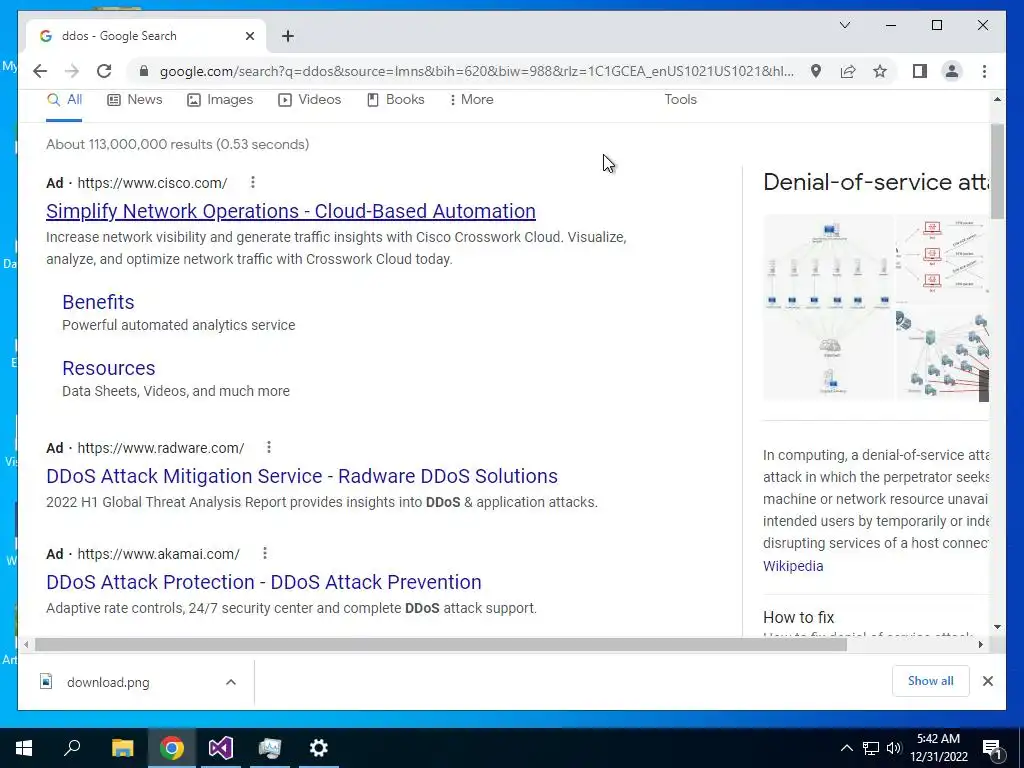Screen dimensions: 1024x768
Task: Click the Chrome taskbar icon
Action: tap(172, 748)
